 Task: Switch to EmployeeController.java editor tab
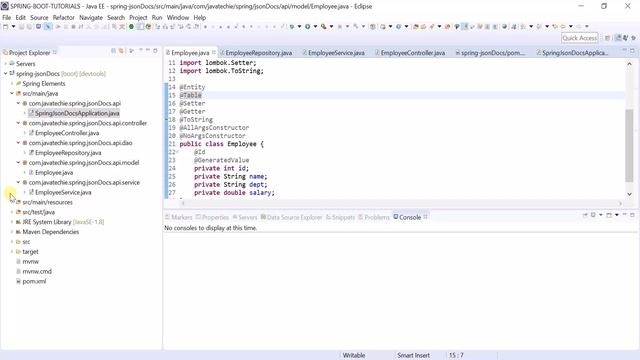coord(413,53)
